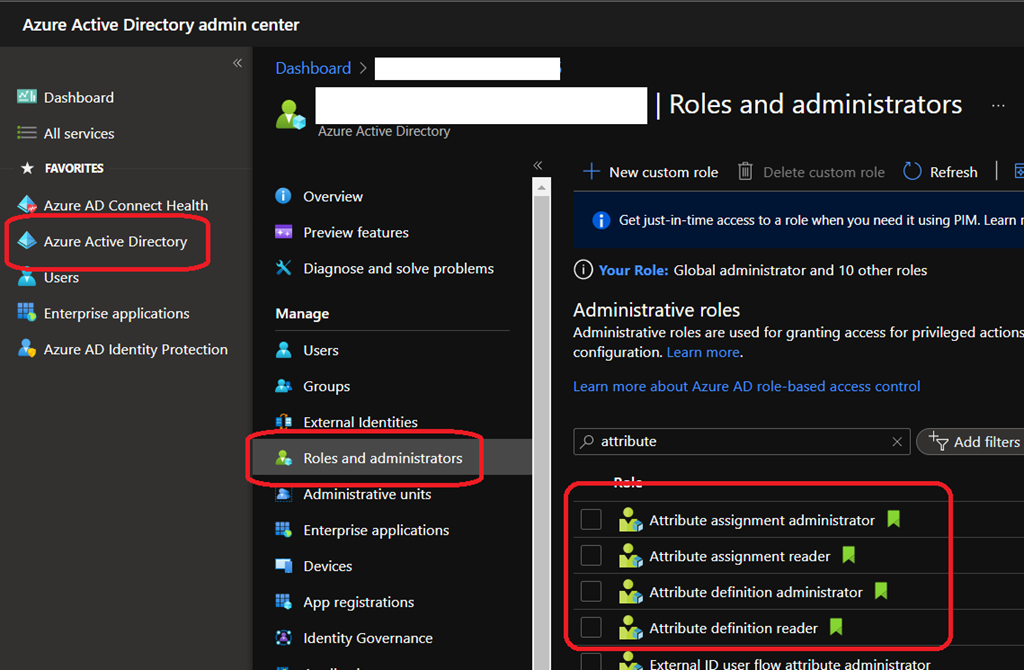
Task: Select the Attribute assignment reader checkbox
Action: pos(591,556)
